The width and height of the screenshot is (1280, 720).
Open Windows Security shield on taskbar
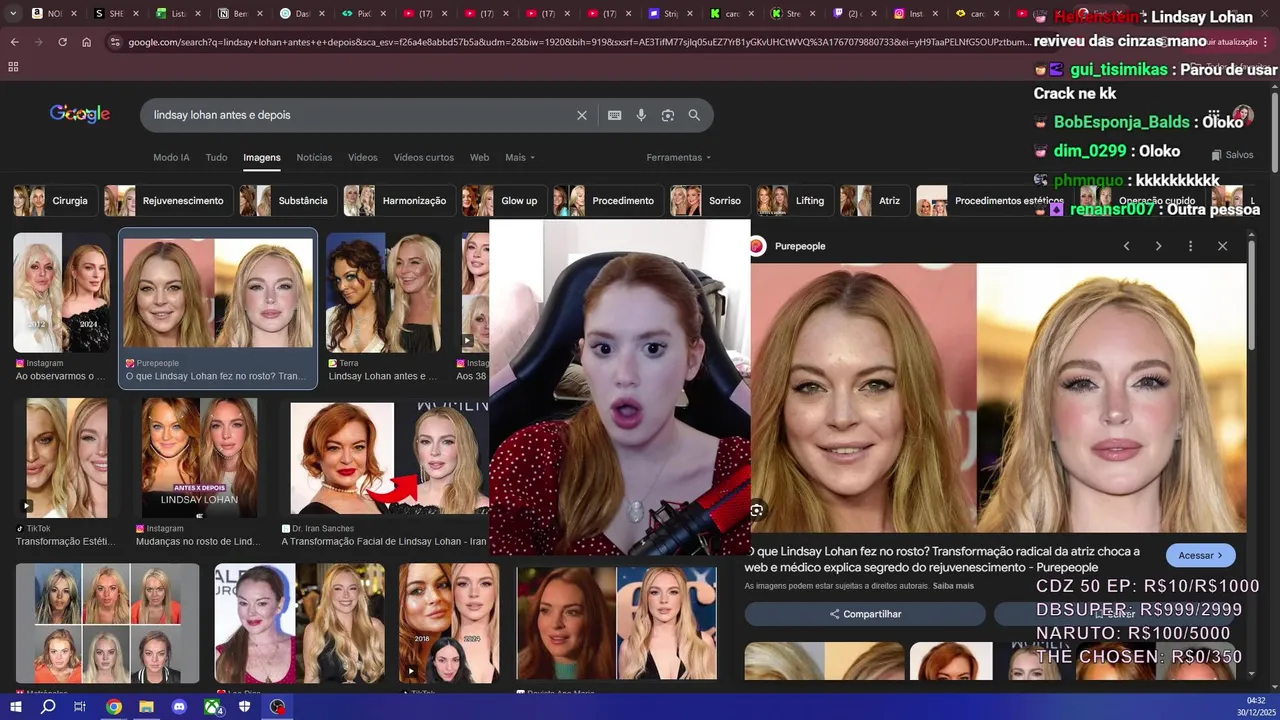coord(245,707)
